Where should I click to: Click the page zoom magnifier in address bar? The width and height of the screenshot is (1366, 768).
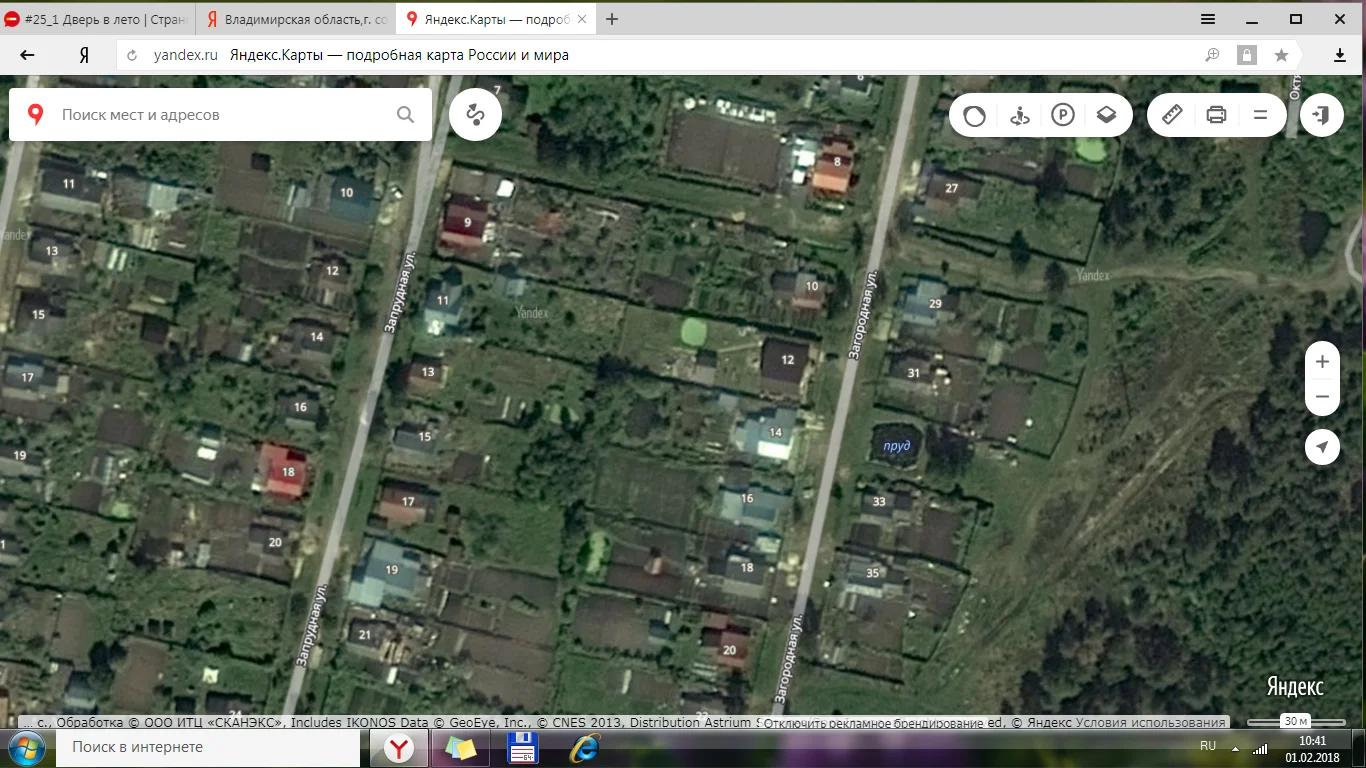coord(1212,56)
